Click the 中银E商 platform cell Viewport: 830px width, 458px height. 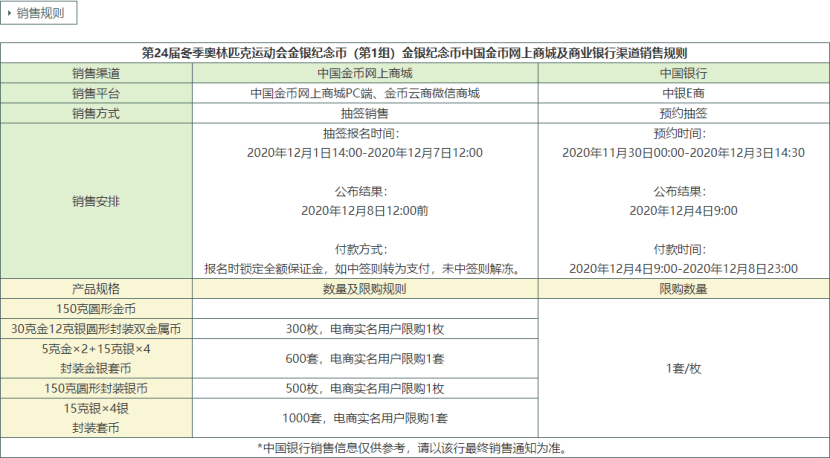684,93
